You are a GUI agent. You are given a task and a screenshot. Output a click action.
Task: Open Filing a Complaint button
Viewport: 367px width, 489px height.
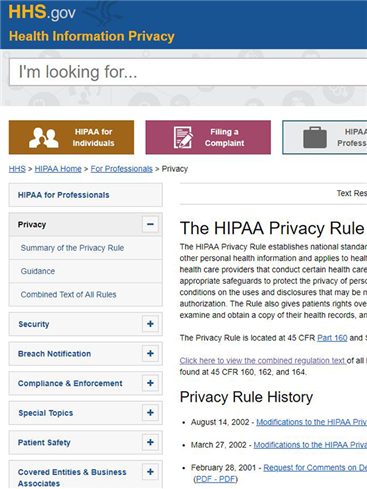coord(208,137)
